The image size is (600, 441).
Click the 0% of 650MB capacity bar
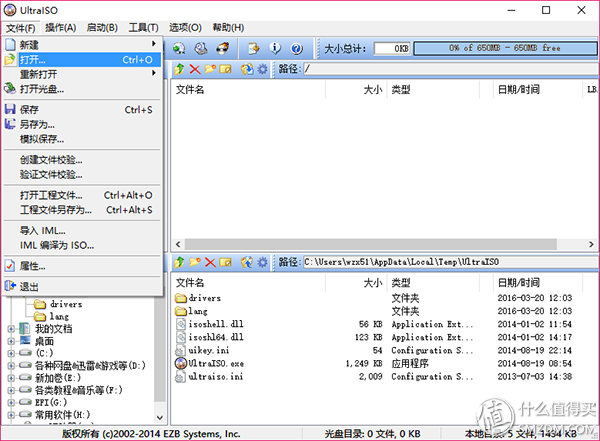(505, 48)
